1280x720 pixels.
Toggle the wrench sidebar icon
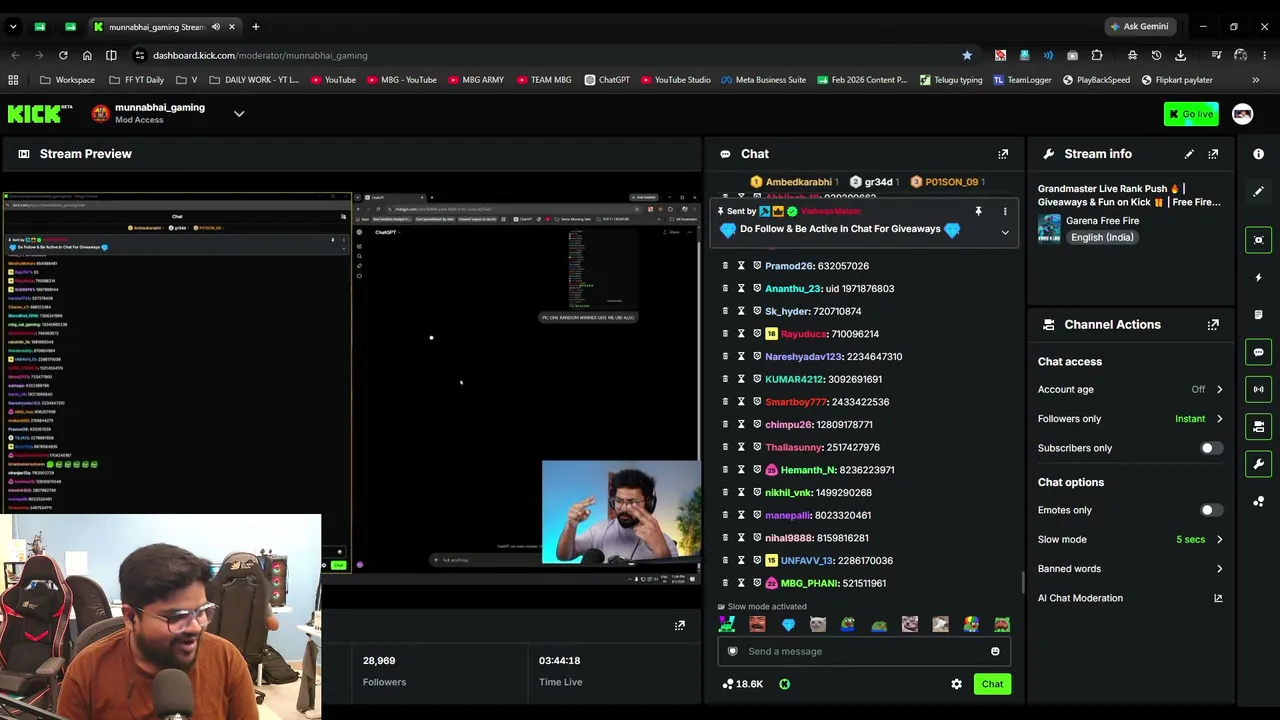1259,464
